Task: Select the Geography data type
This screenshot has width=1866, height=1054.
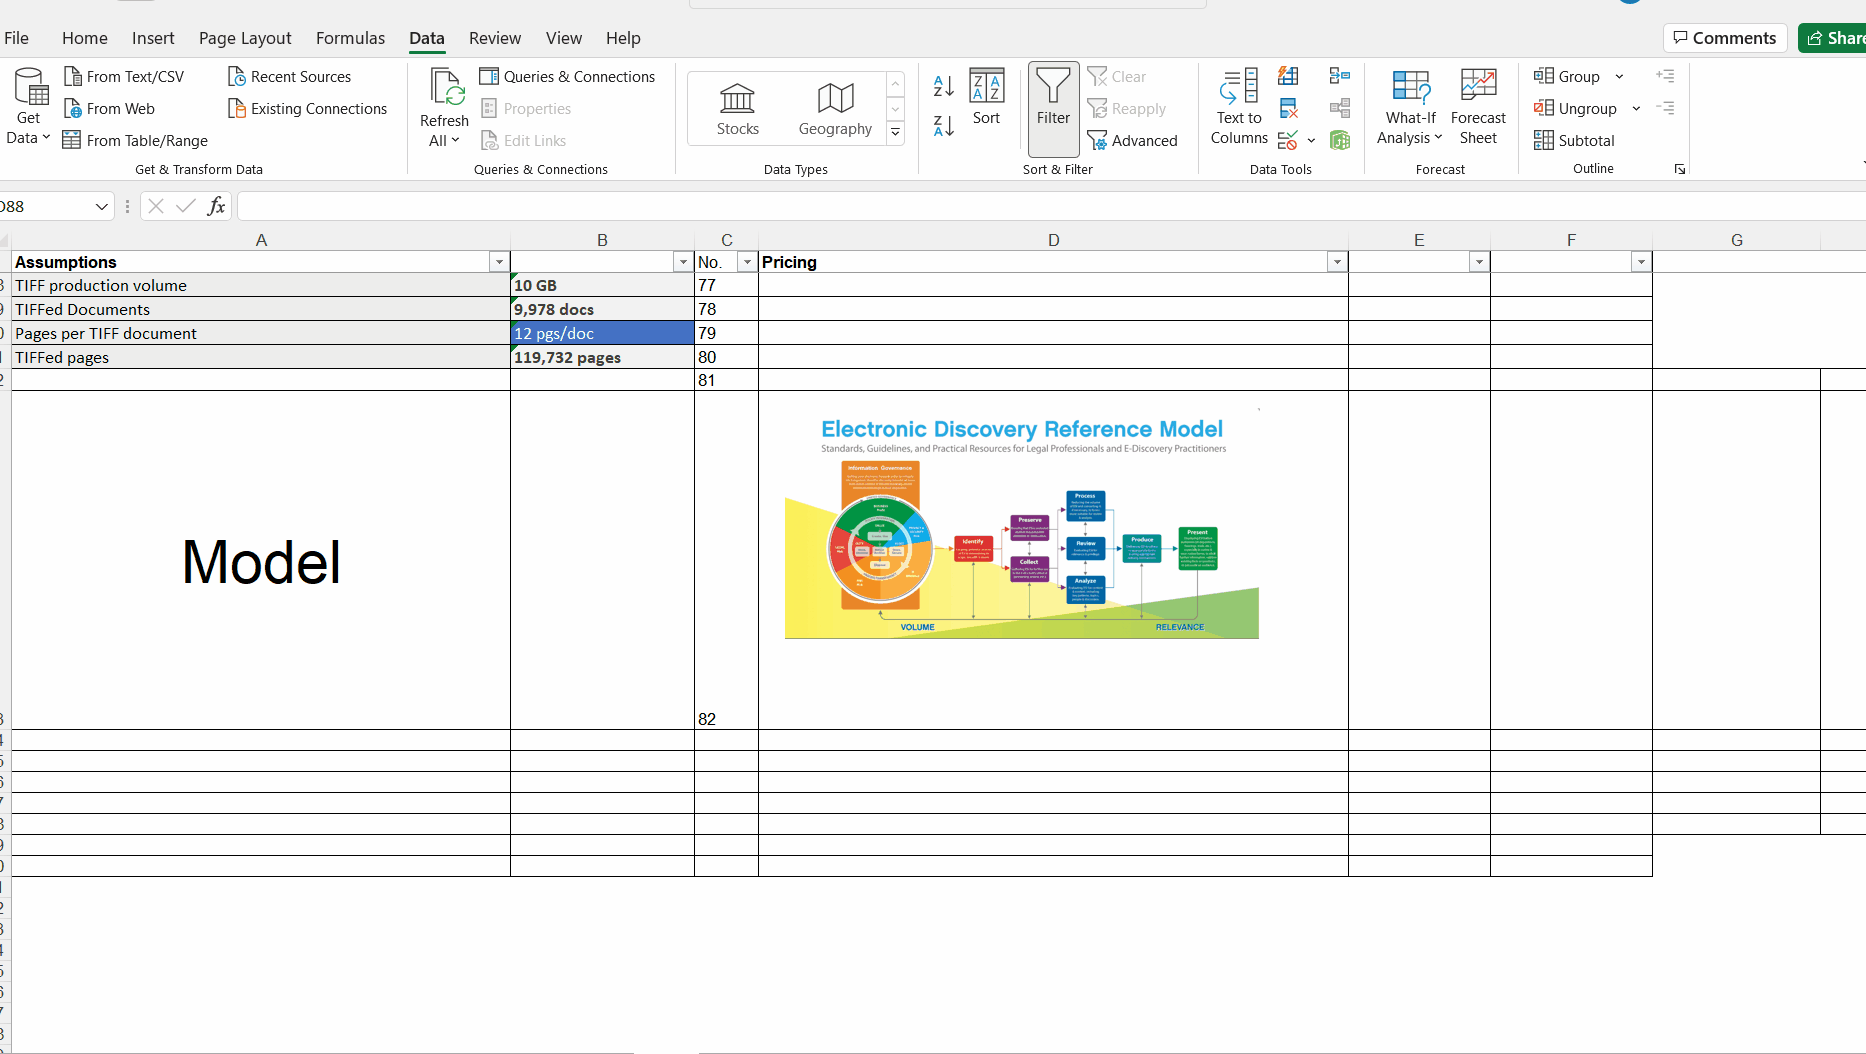Action: (x=835, y=109)
